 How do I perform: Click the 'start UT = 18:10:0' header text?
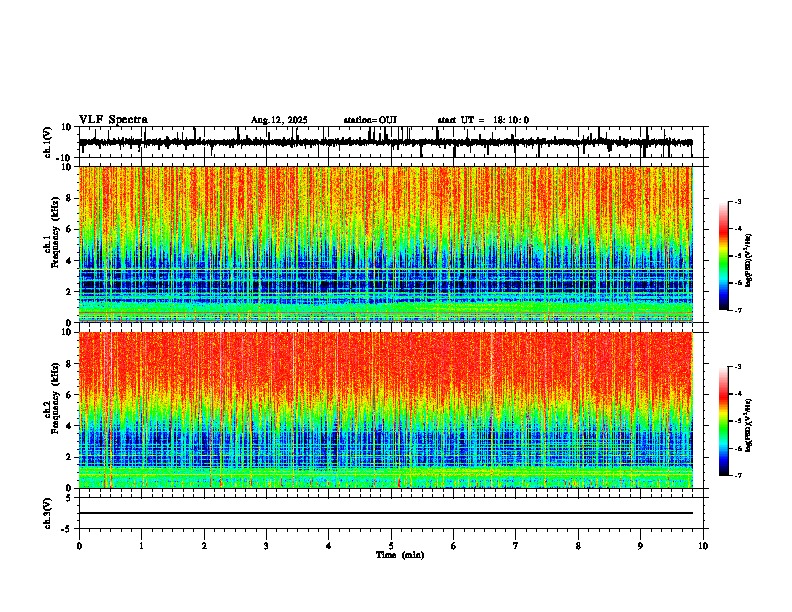[483, 120]
